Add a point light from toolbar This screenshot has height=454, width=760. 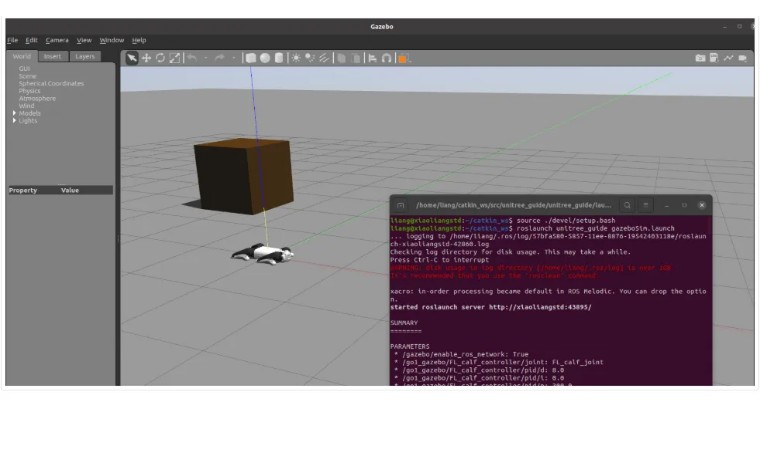pos(296,58)
